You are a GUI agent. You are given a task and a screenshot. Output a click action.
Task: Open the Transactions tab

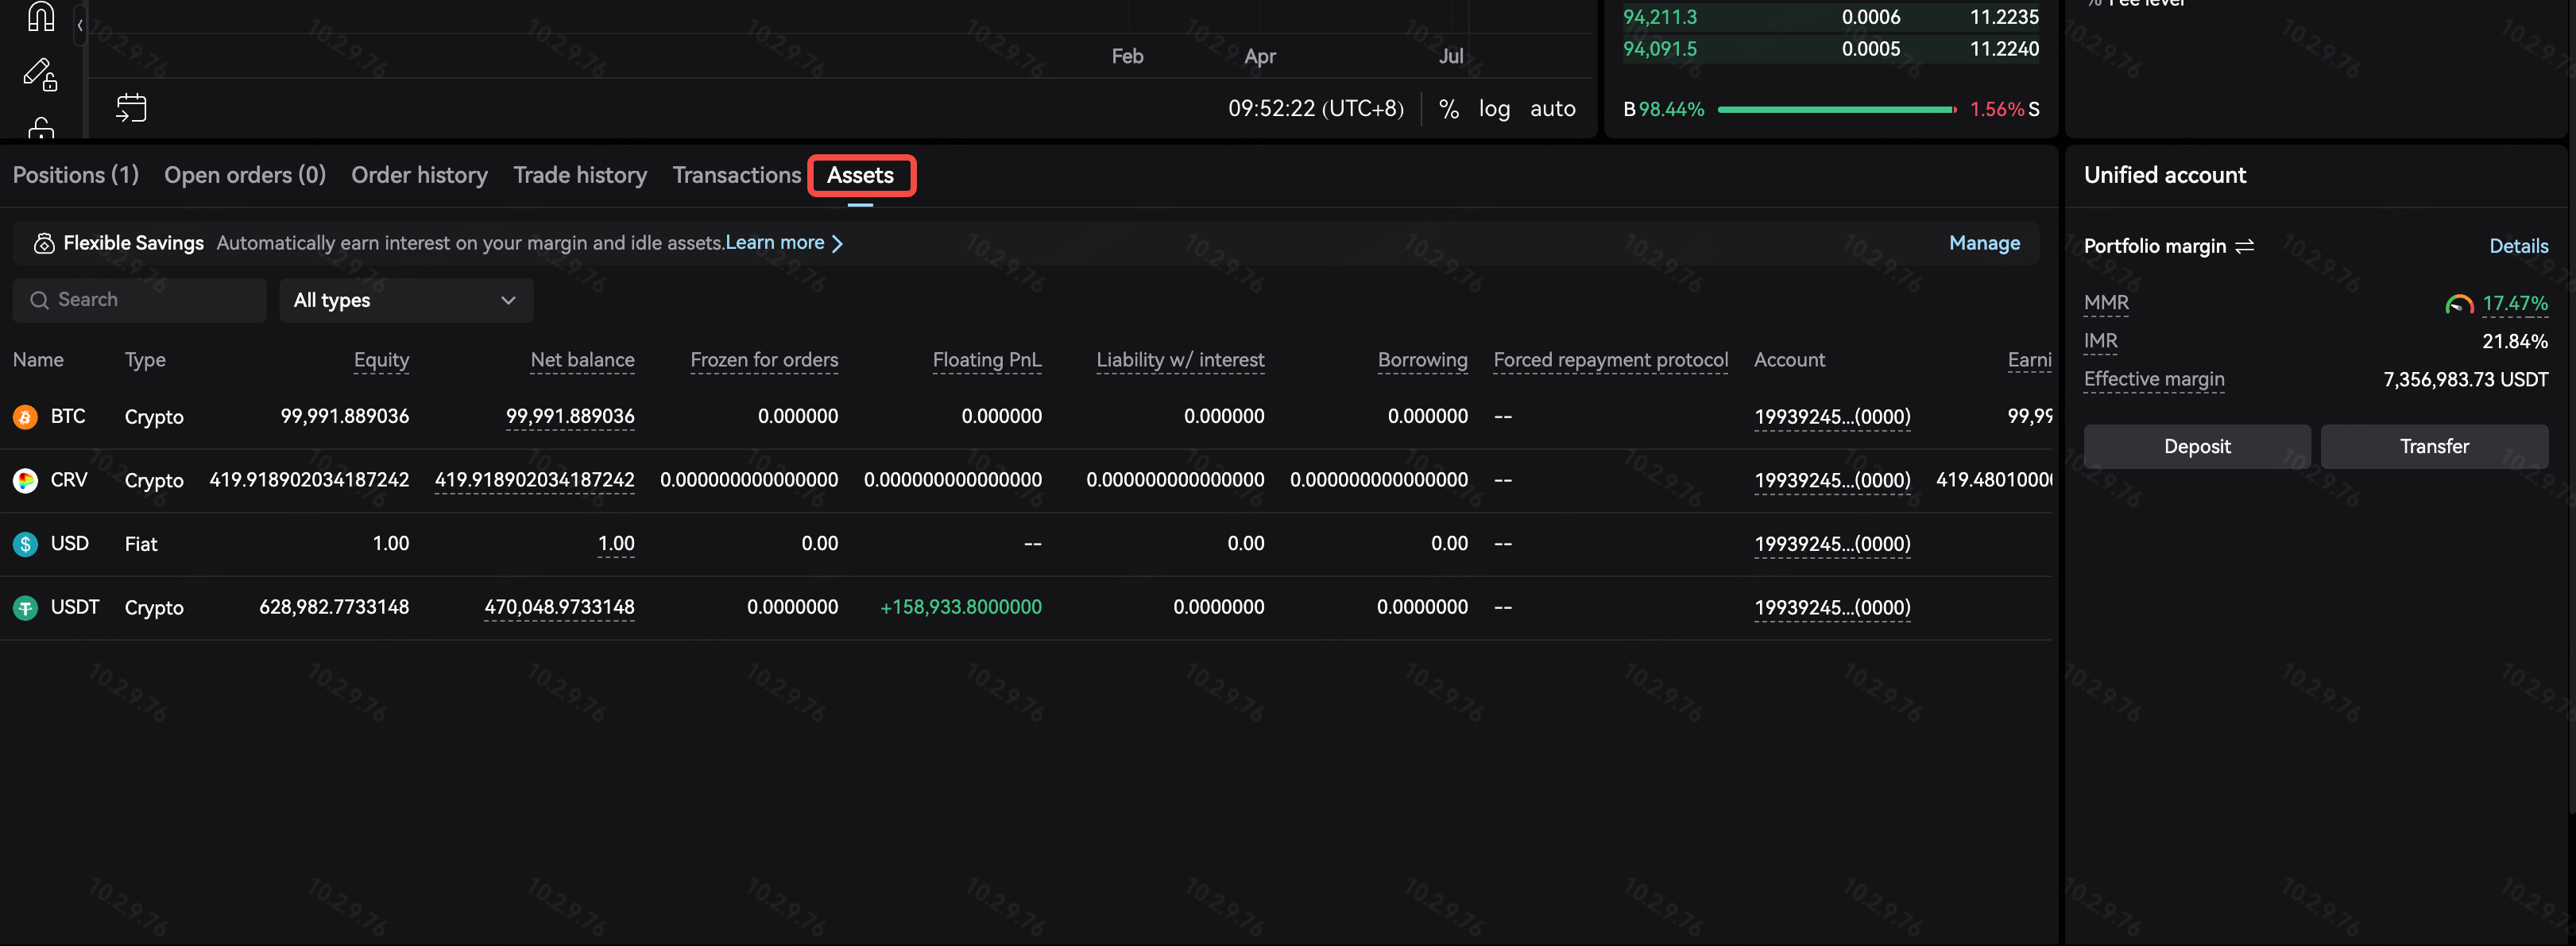coord(737,175)
